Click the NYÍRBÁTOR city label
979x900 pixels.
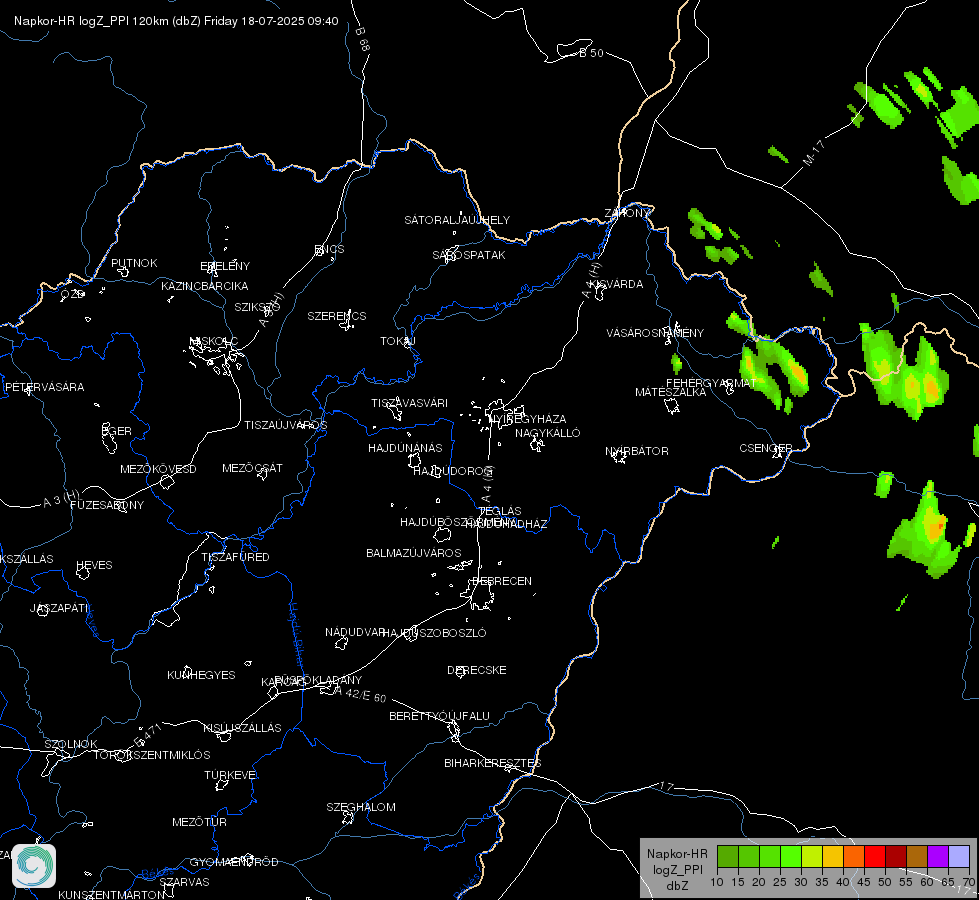pos(637,451)
